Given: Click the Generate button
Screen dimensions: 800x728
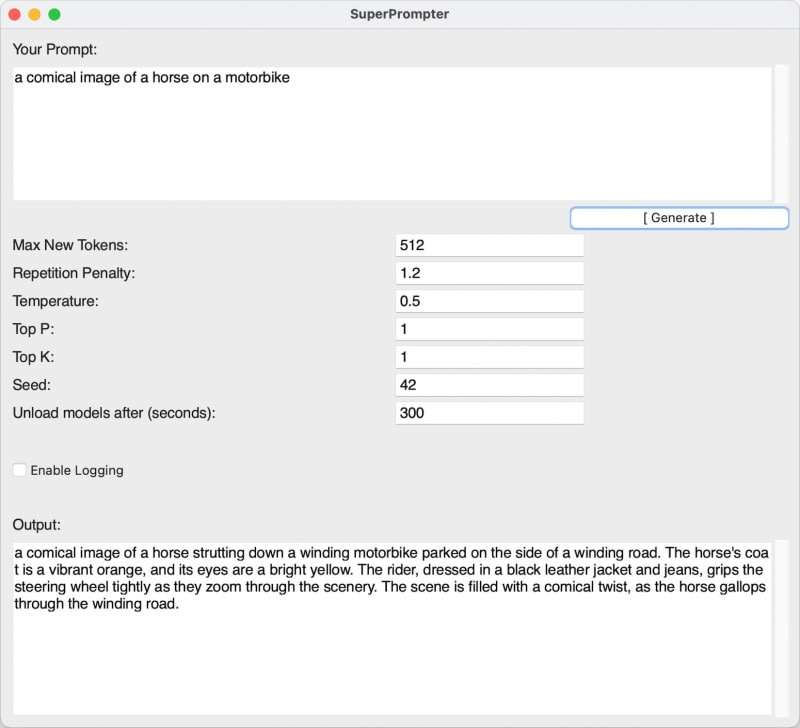Looking at the screenshot, I should 679,217.
